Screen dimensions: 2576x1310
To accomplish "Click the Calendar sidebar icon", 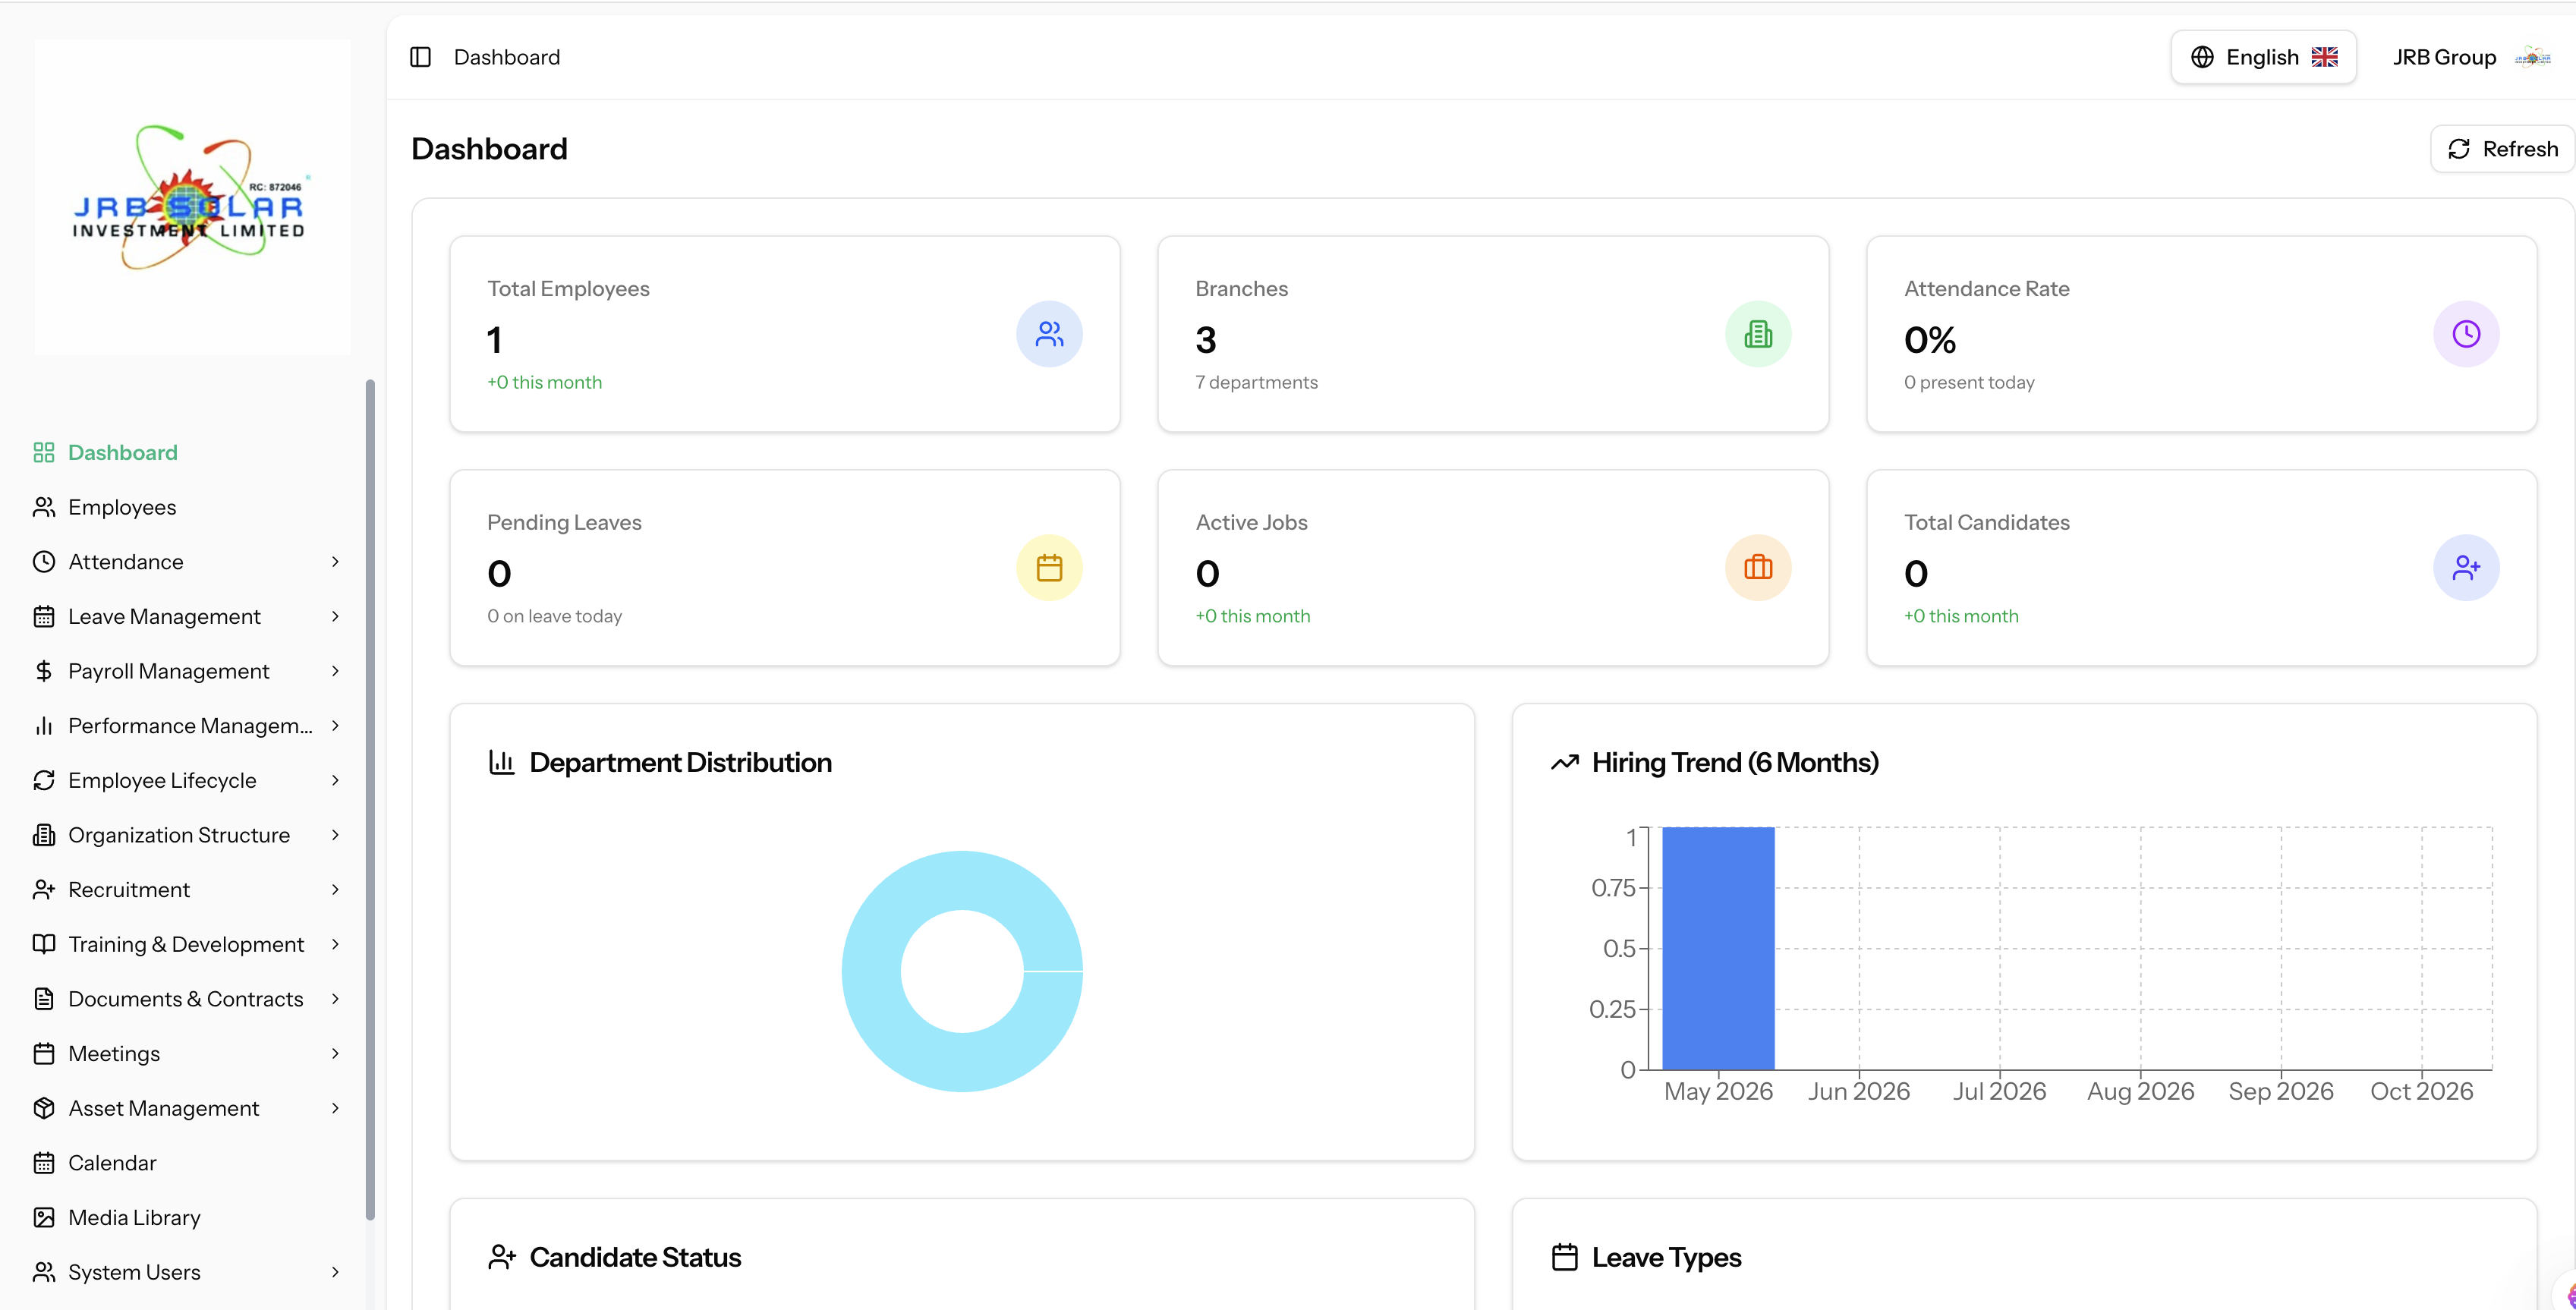I will point(44,1163).
